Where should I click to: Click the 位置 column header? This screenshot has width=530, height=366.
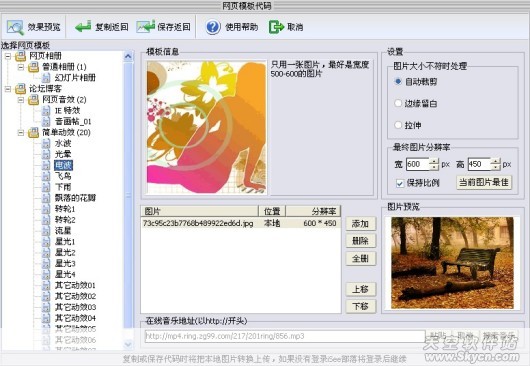(272, 211)
